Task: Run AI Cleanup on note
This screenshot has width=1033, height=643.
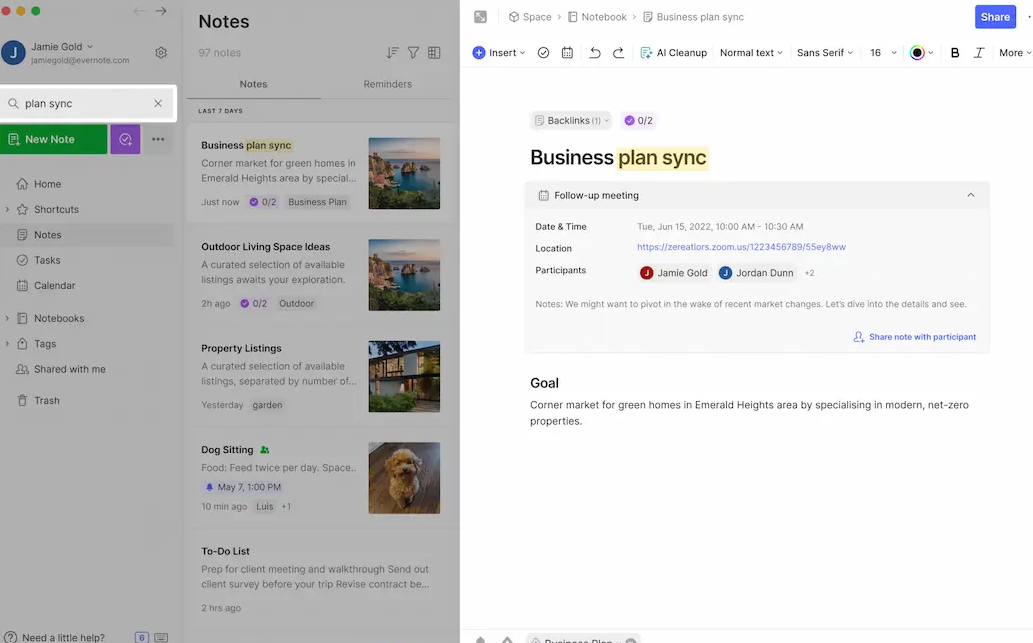Action: point(673,53)
